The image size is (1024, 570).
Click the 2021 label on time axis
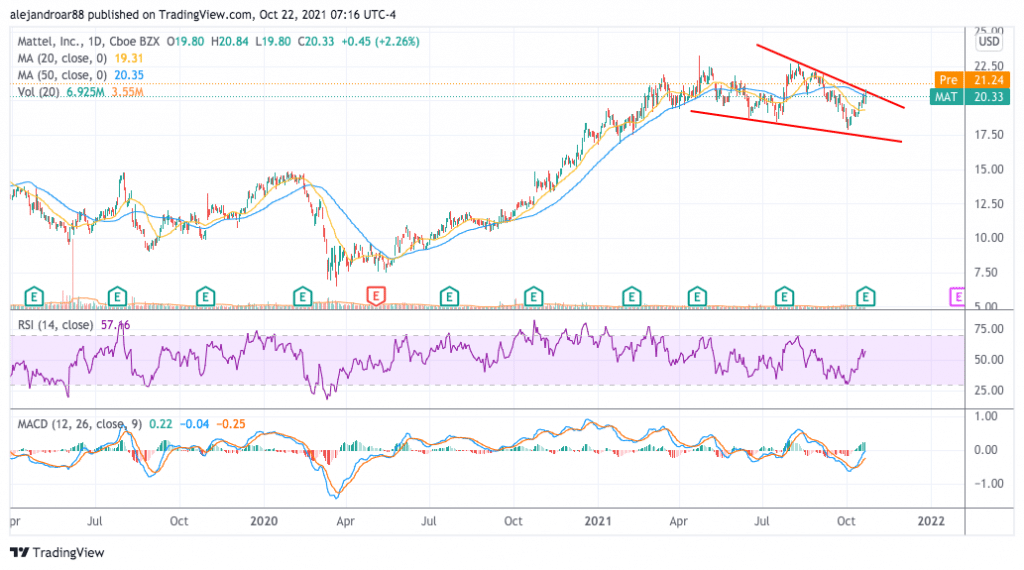coord(598,520)
